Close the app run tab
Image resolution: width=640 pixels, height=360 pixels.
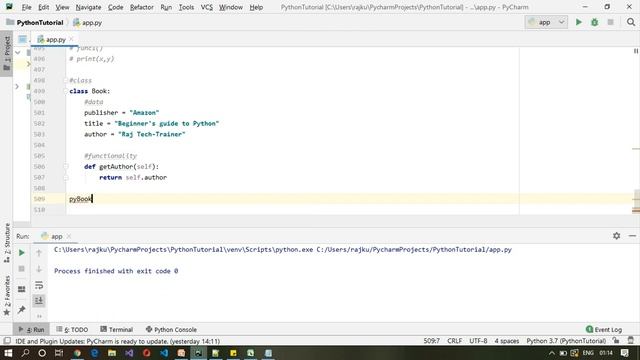pyautogui.click(x=69, y=236)
